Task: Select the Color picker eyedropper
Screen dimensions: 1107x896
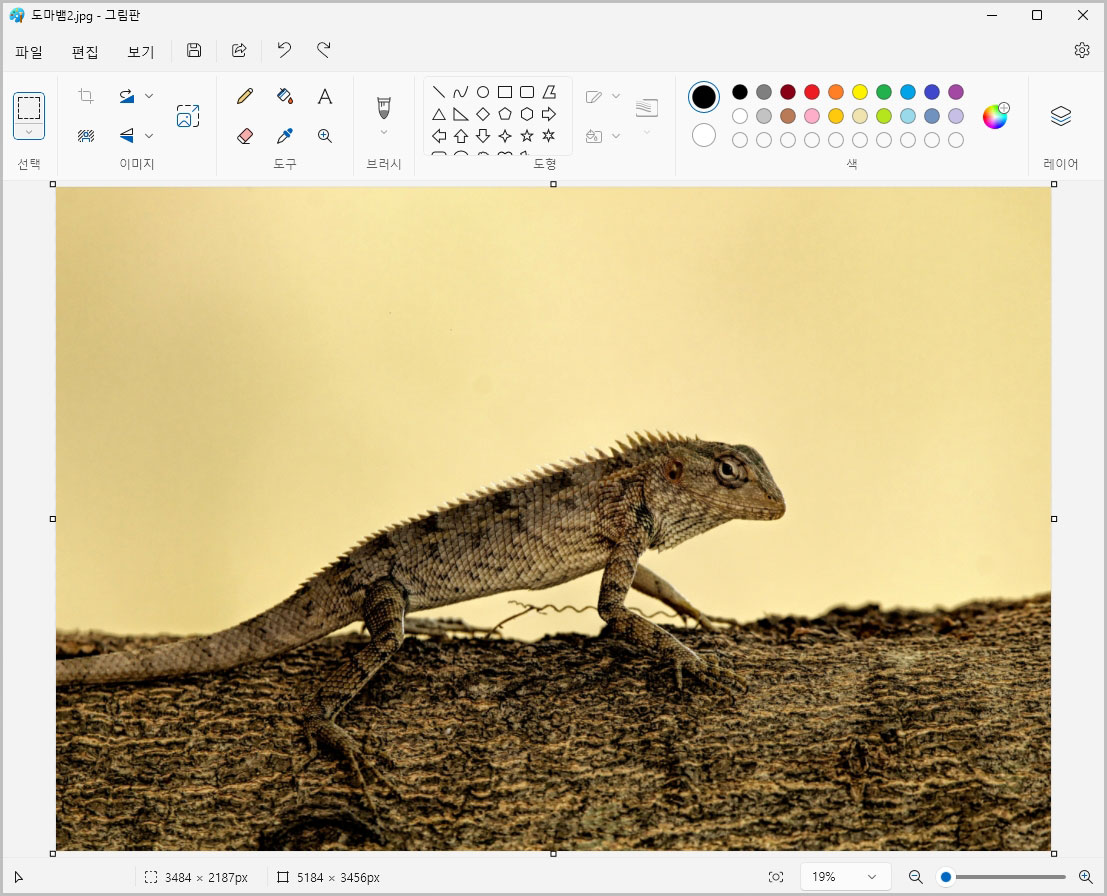Action: pos(285,136)
